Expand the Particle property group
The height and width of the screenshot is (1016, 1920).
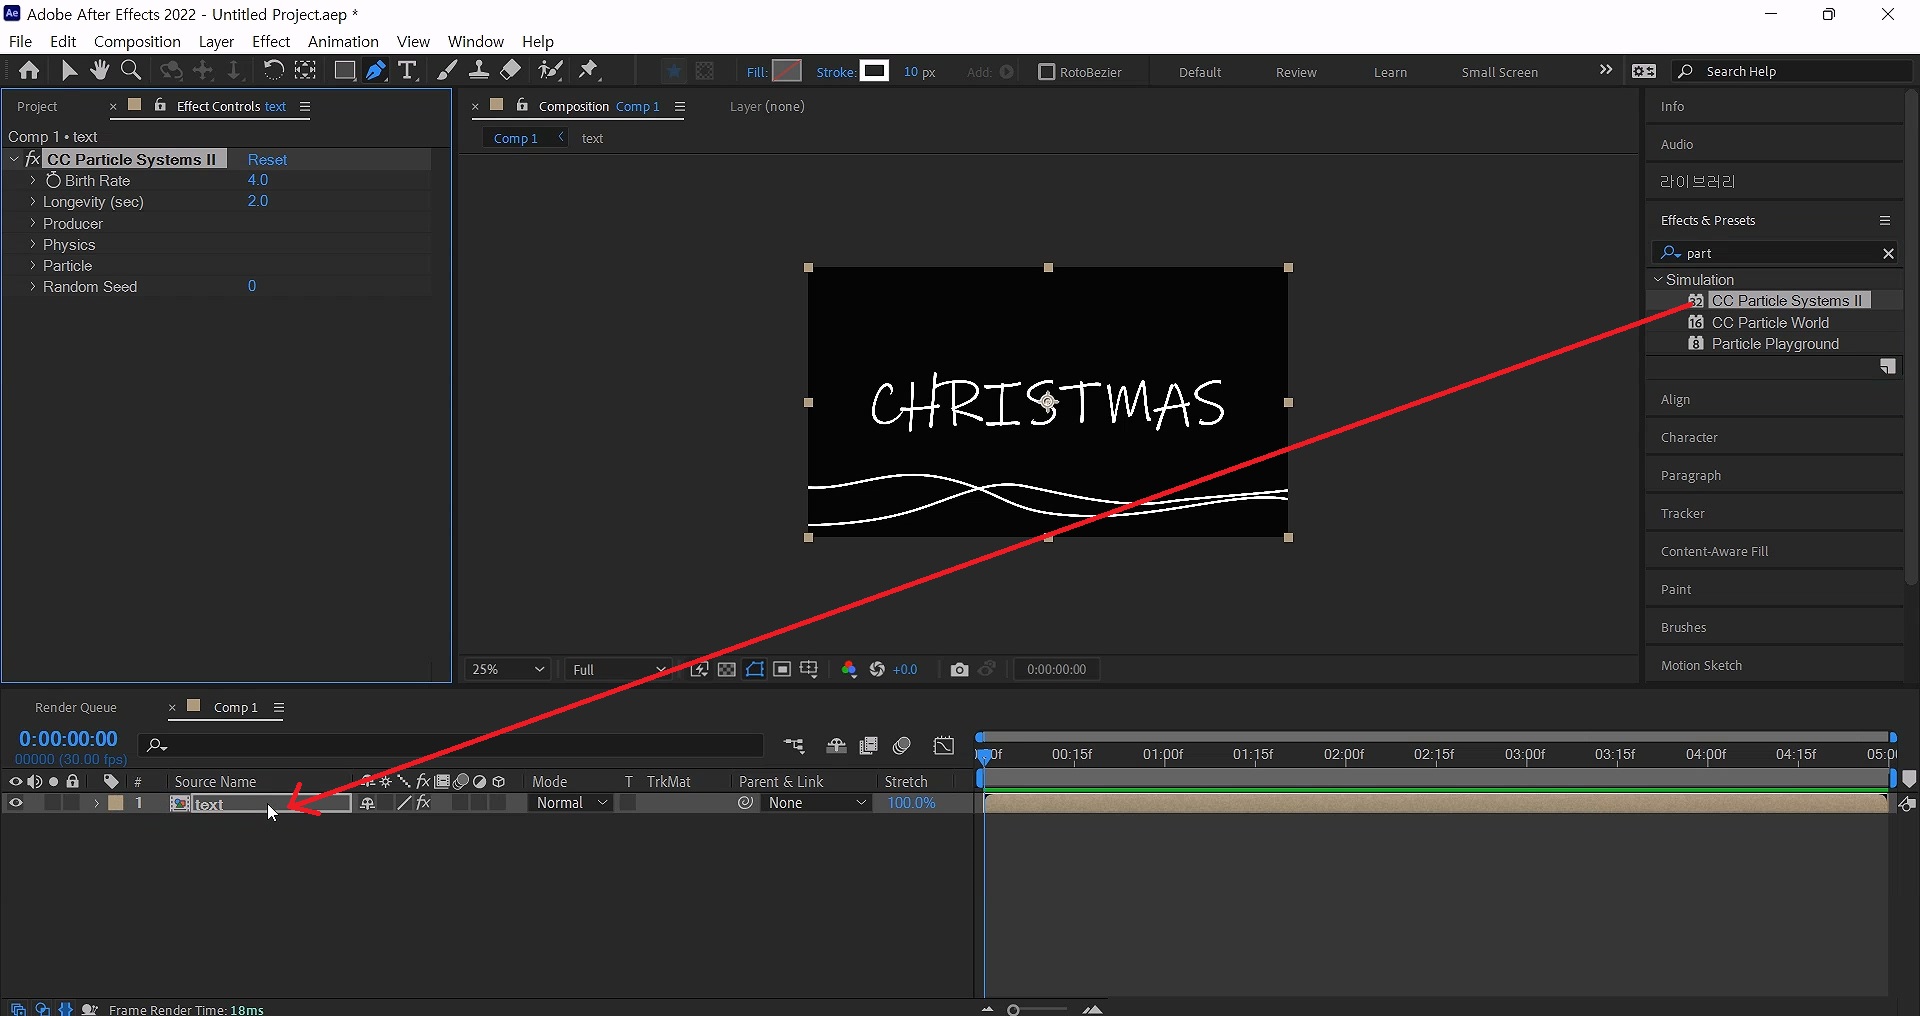[32, 265]
